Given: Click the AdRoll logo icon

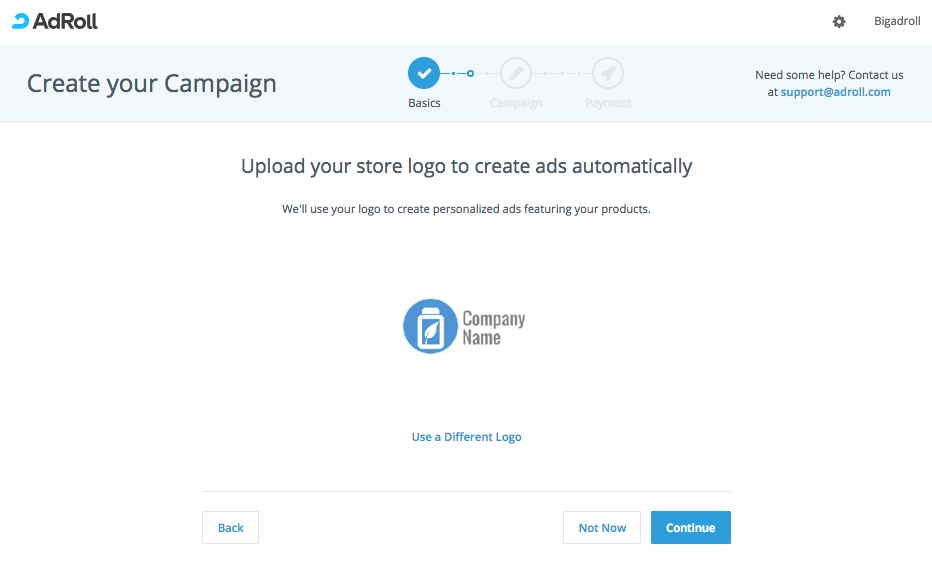Looking at the screenshot, I should coord(20,21).
